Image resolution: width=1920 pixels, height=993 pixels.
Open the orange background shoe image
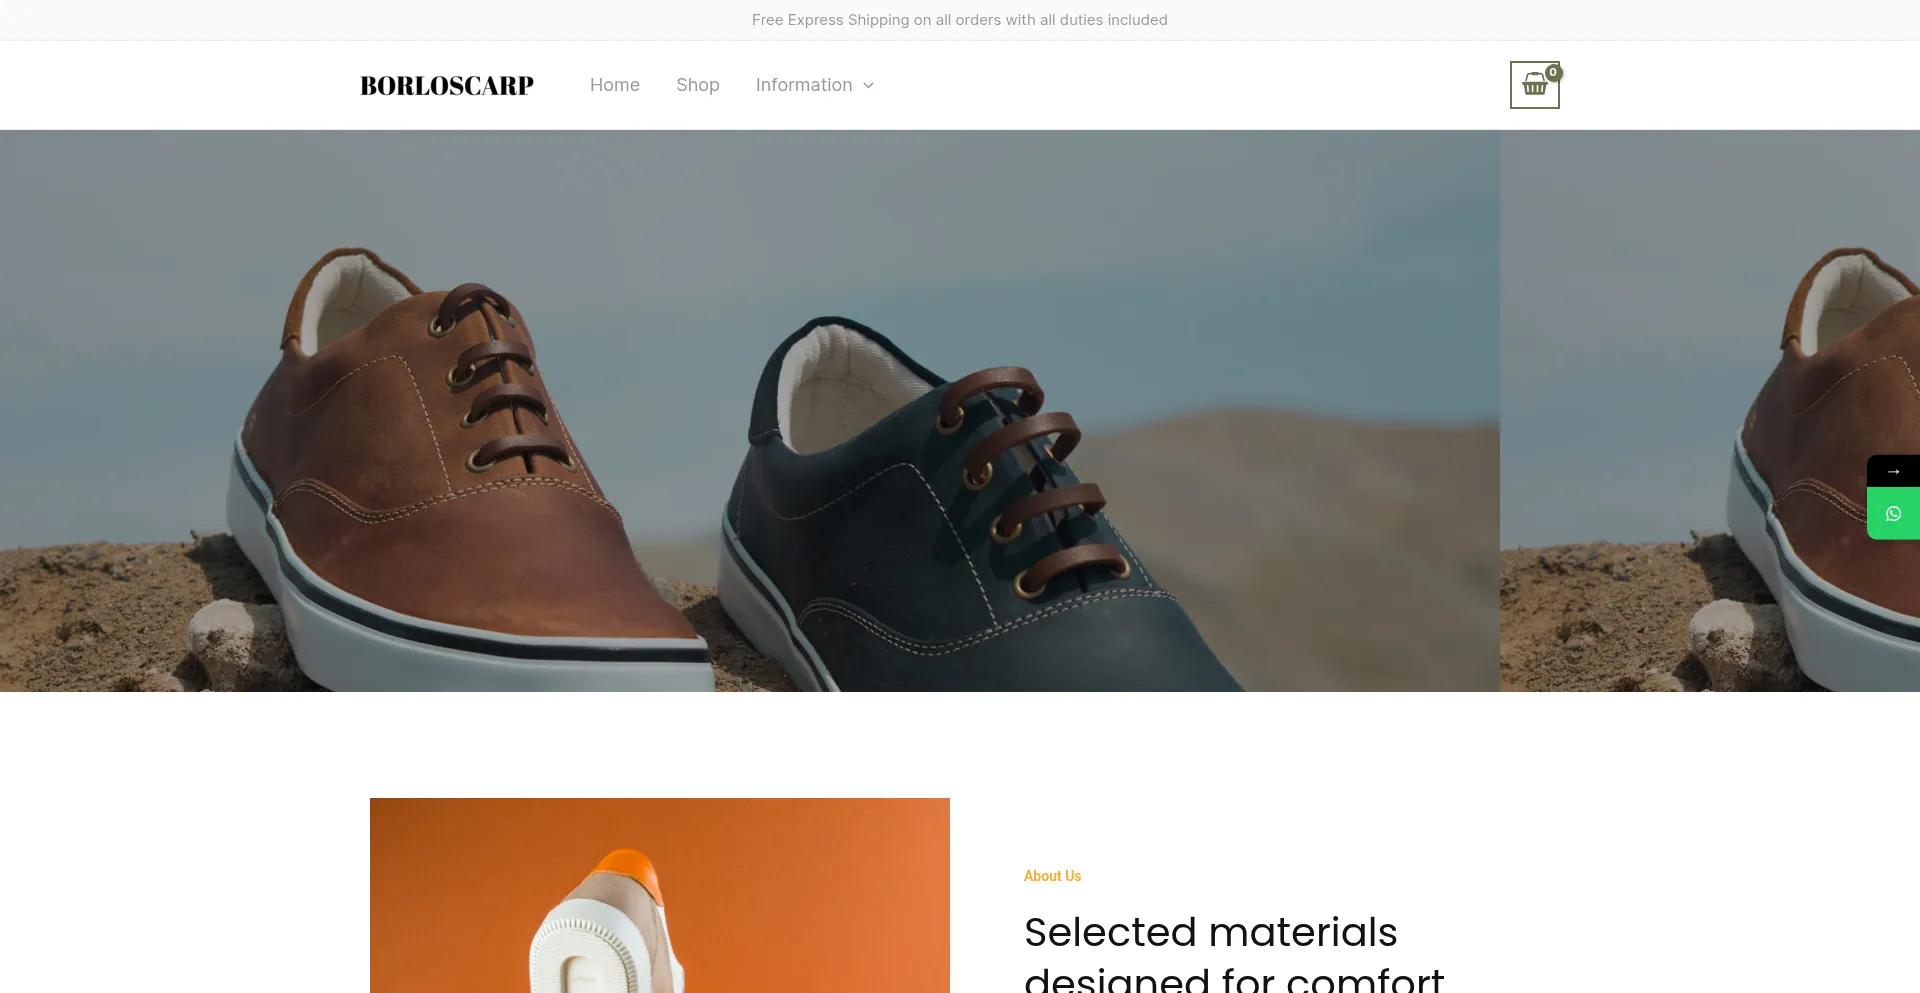click(x=660, y=895)
